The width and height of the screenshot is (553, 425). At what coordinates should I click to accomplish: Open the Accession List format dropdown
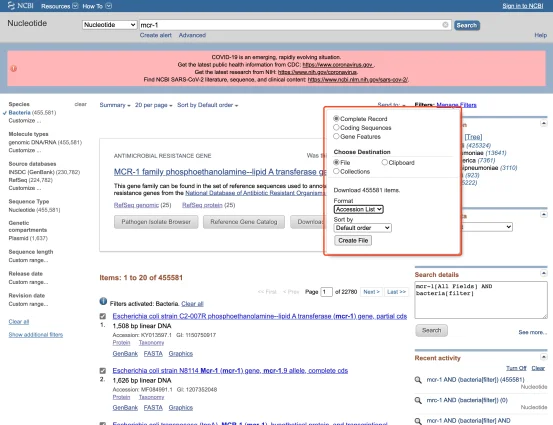click(358, 209)
